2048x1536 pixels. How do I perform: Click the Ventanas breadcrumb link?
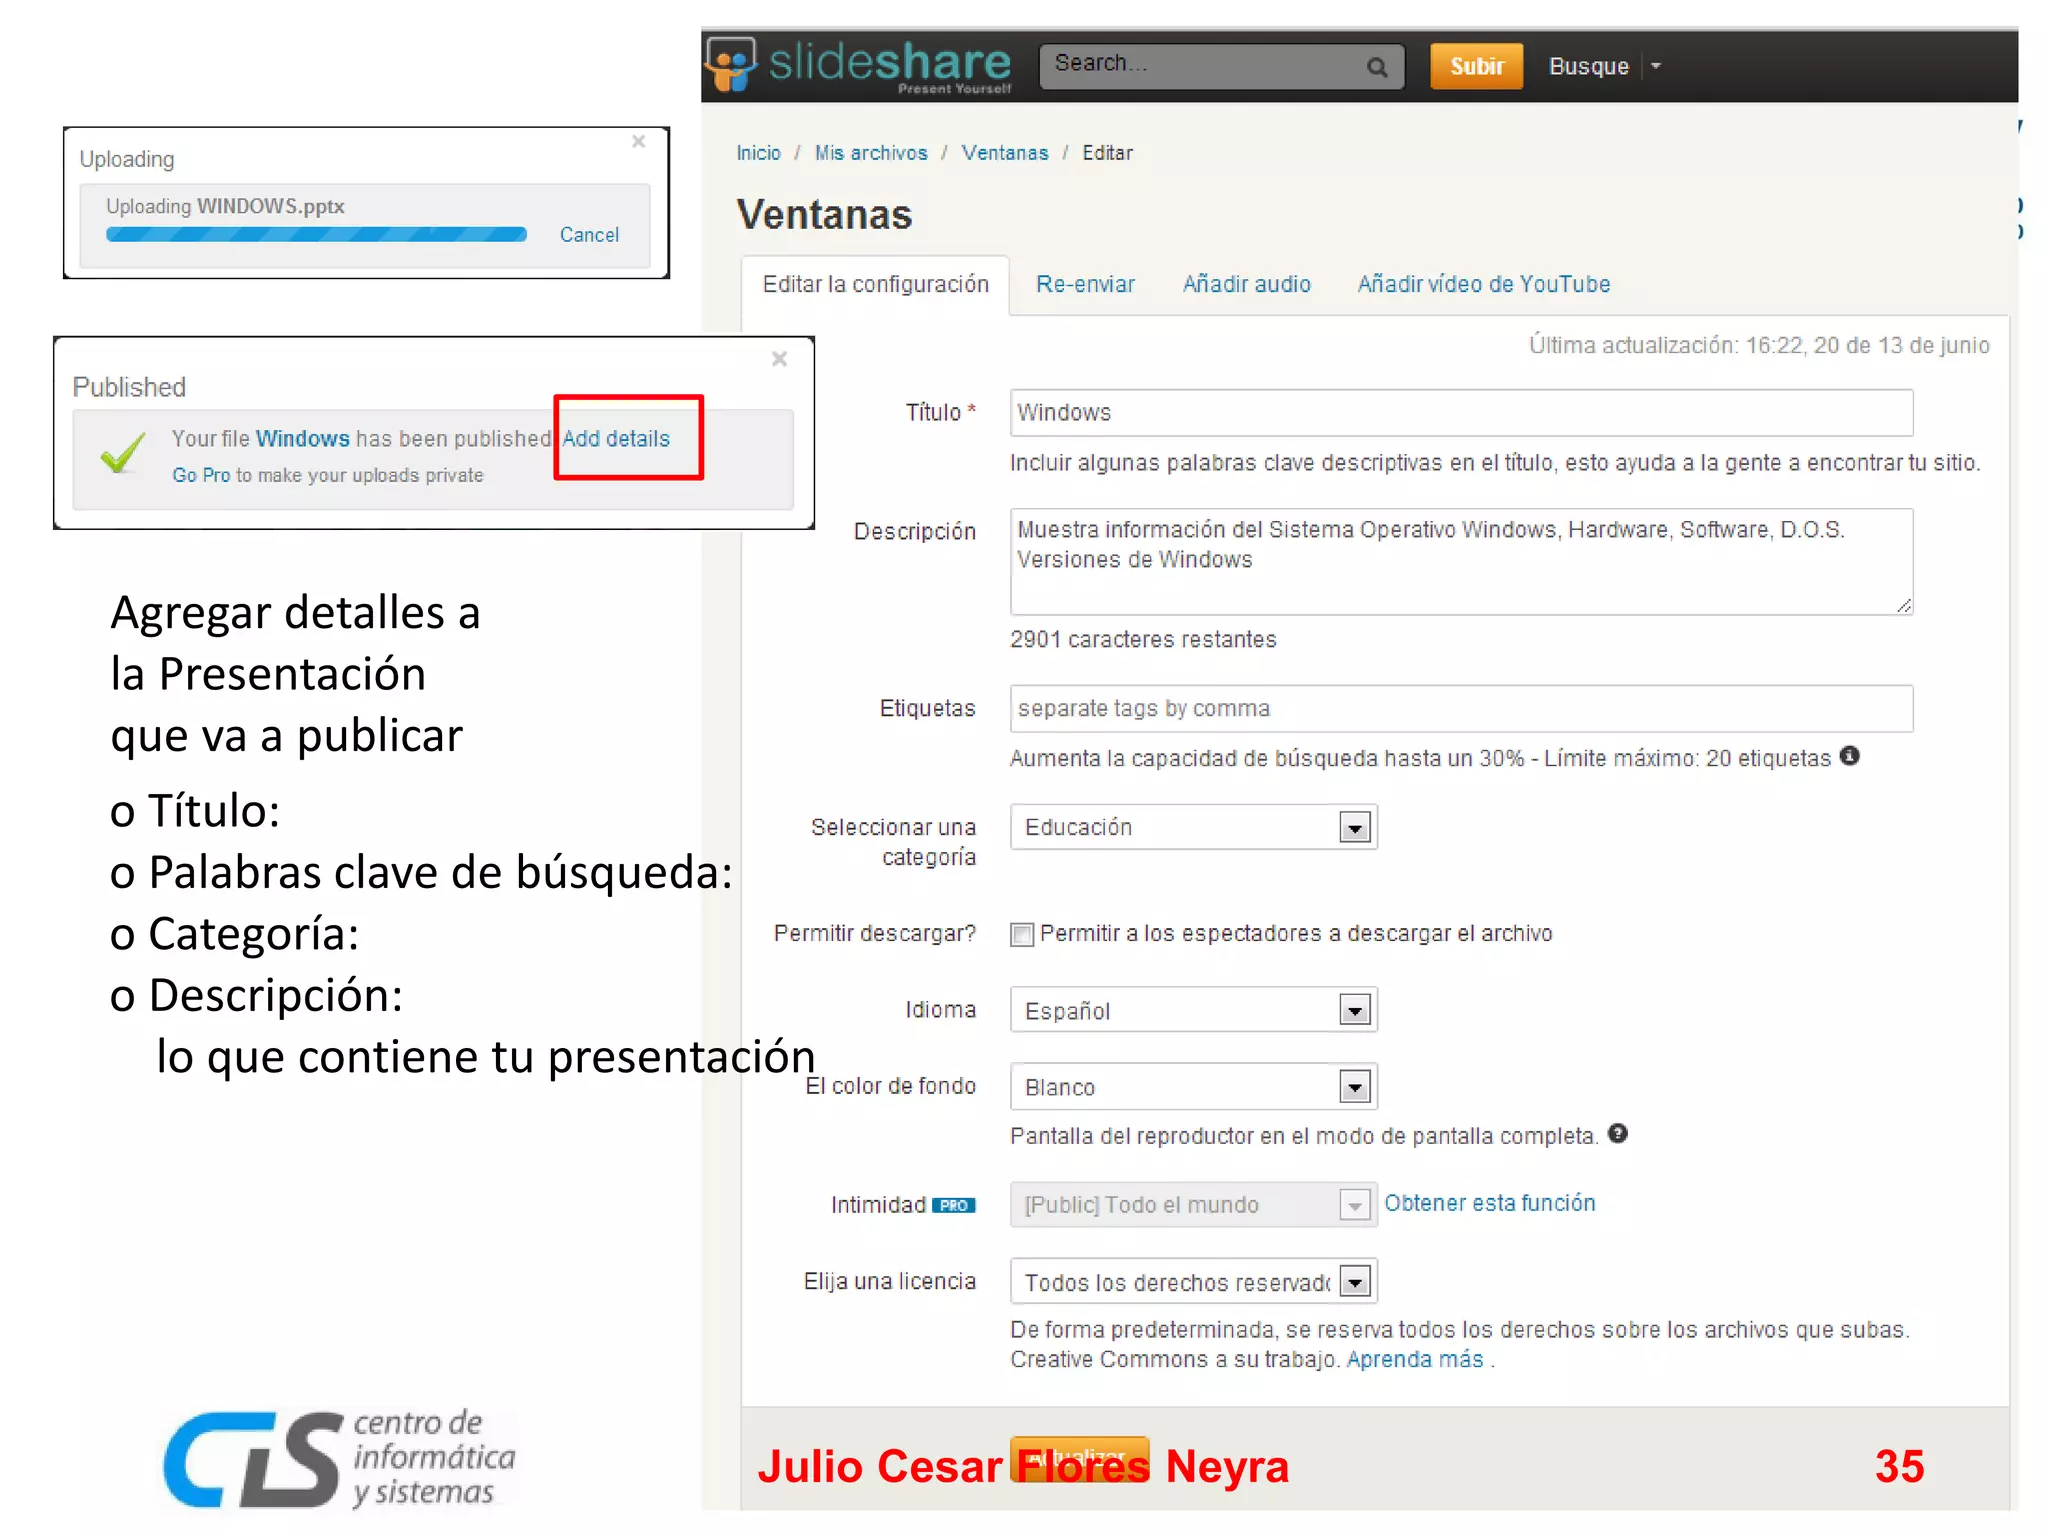tap(1005, 153)
